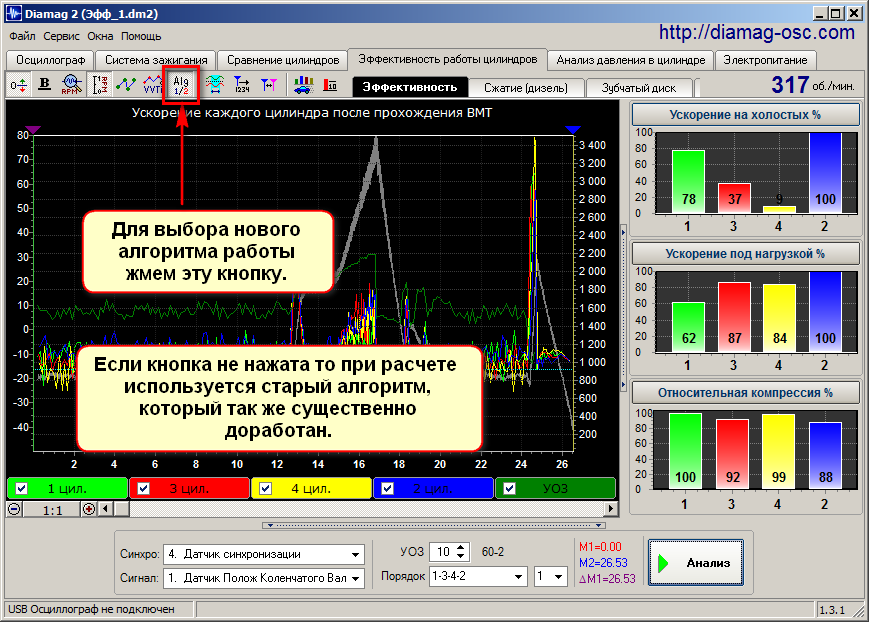Click the green bar 78 in idle acceleration chart
Screen dimensions: 869x622
688,181
